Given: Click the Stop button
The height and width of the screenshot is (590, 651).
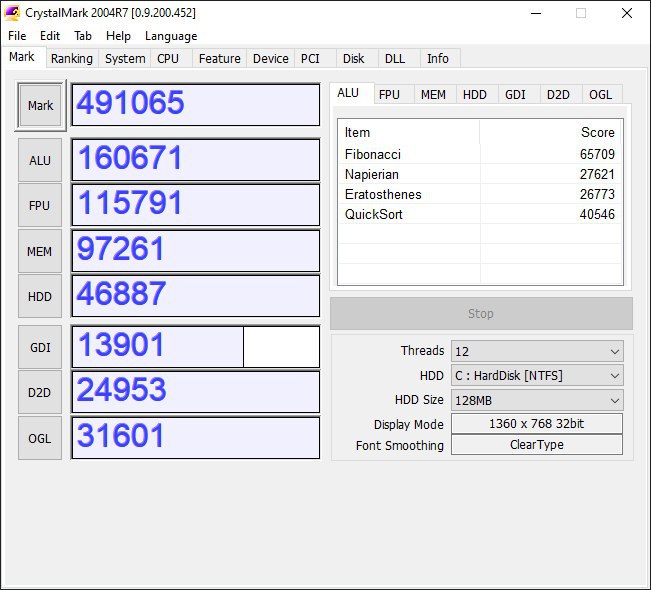Looking at the screenshot, I should pyautogui.click(x=481, y=313).
